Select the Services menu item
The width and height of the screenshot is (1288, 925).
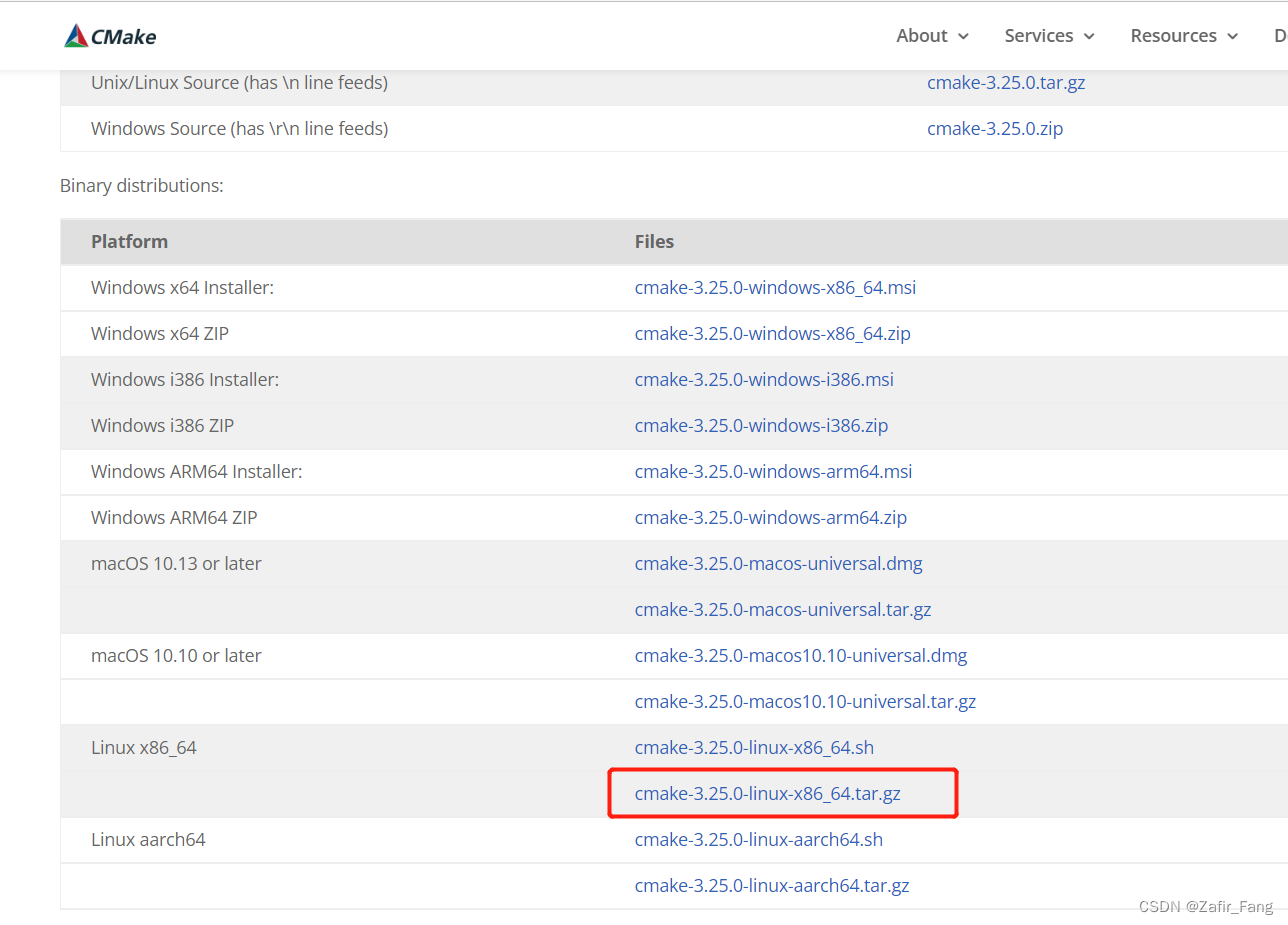[x=1039, y=35]
